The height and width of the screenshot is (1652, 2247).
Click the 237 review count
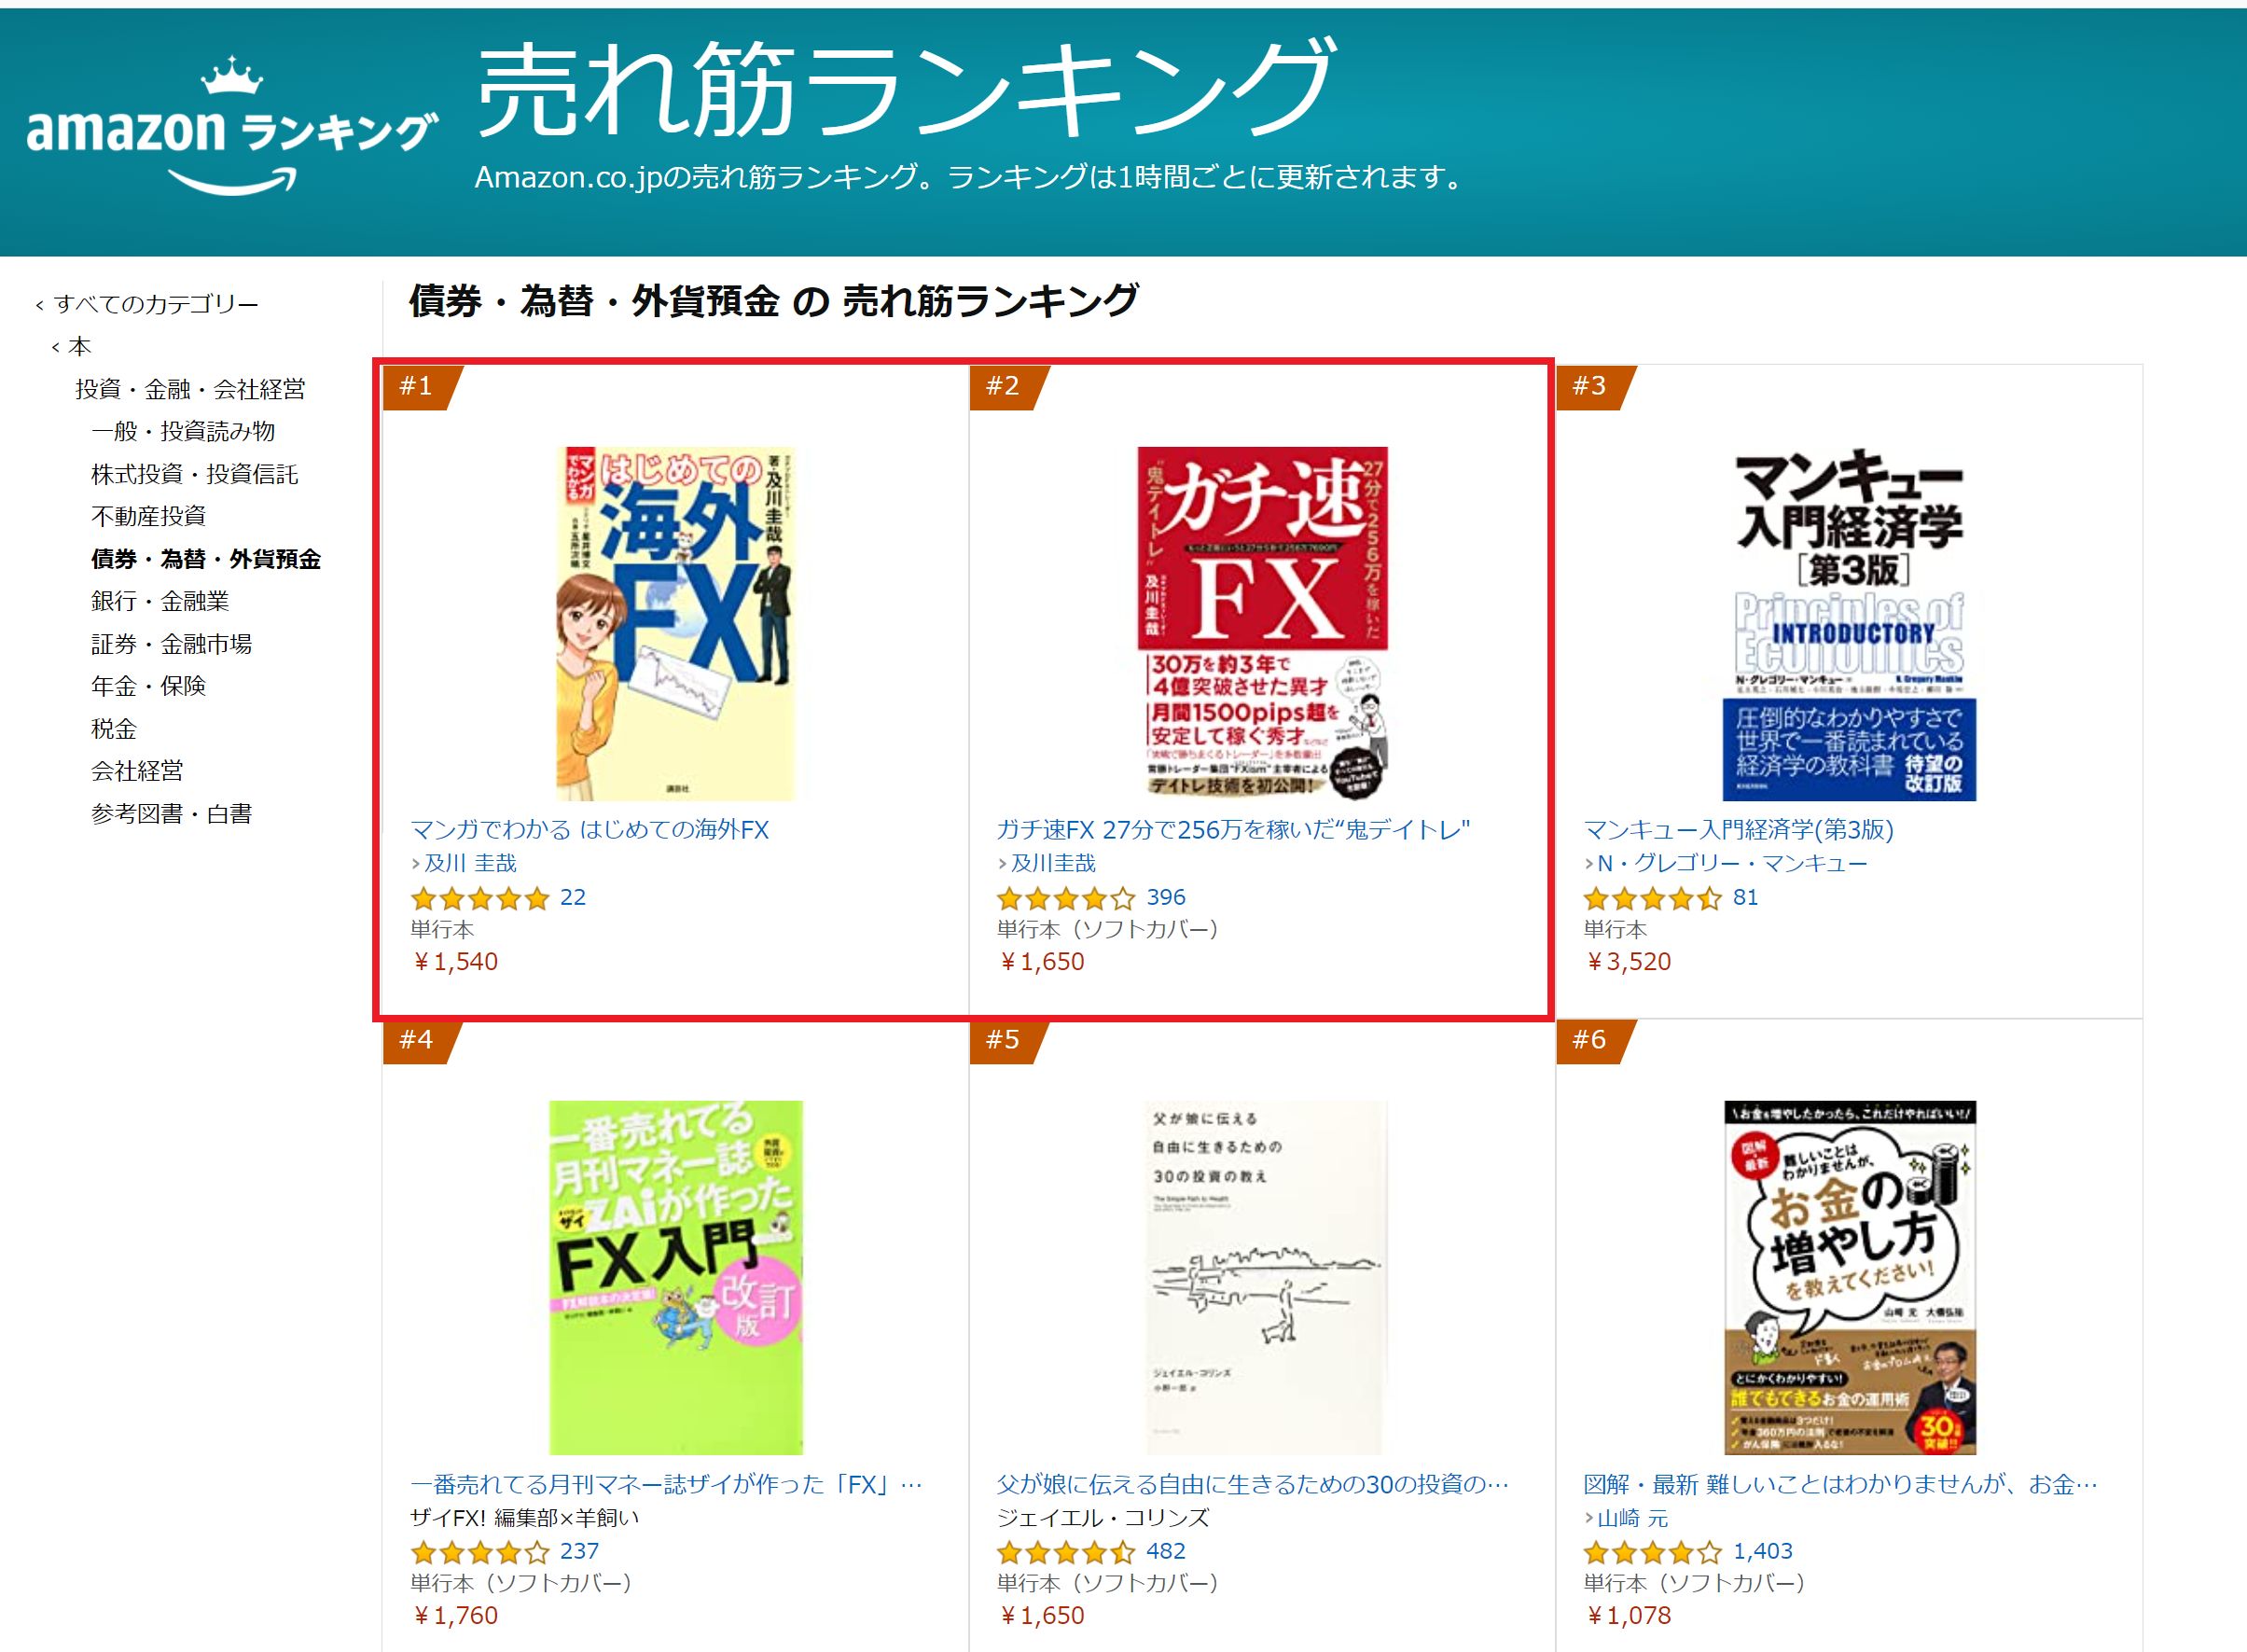pyautogui.click(x=579, y=1551)
